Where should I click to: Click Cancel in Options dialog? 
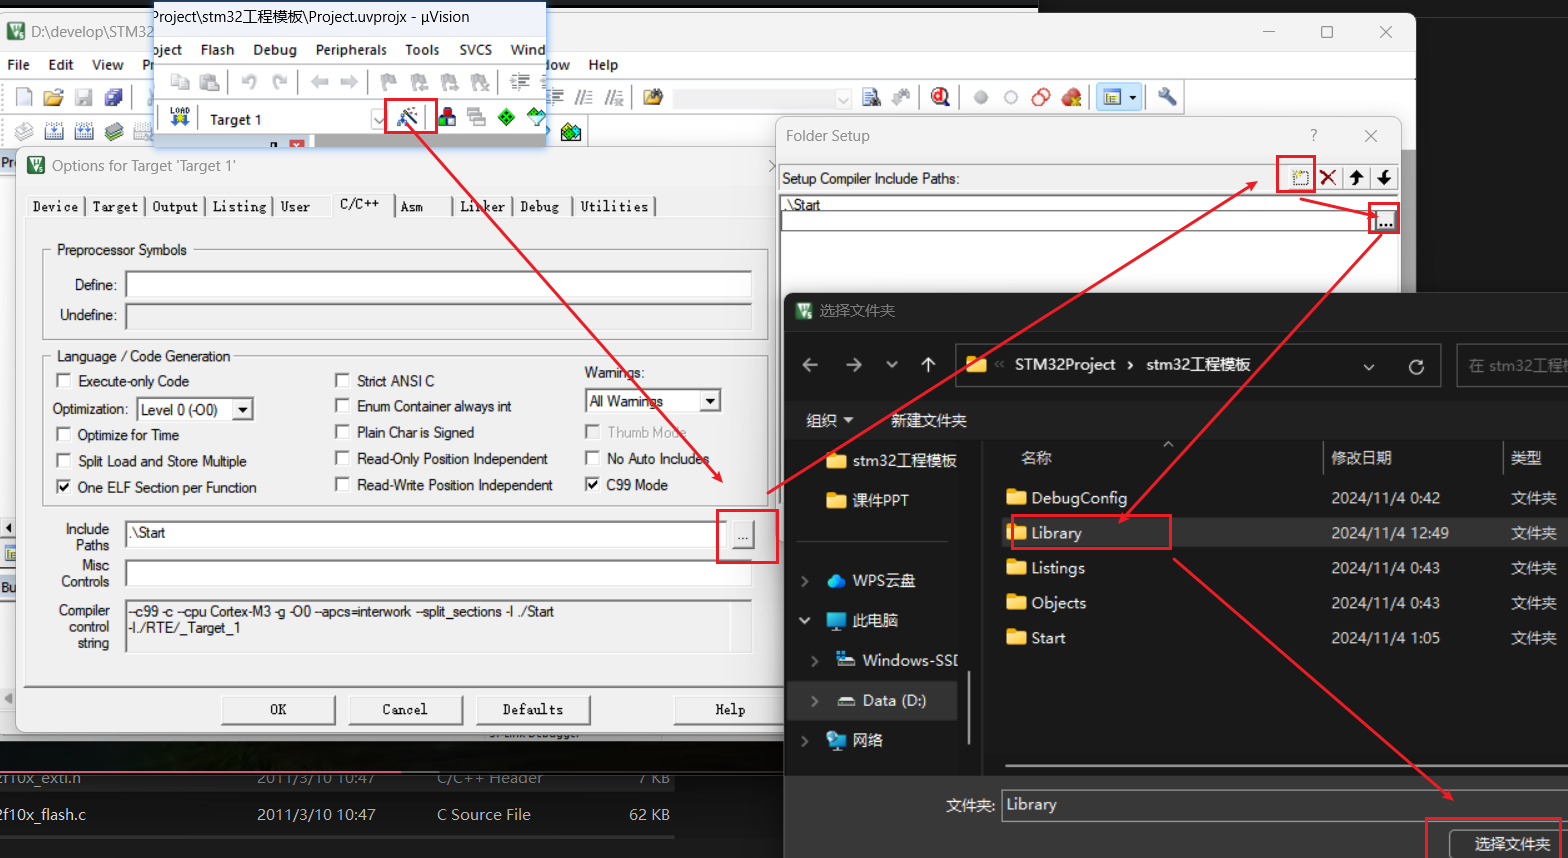pyautogui.click(x=405, y=709)
